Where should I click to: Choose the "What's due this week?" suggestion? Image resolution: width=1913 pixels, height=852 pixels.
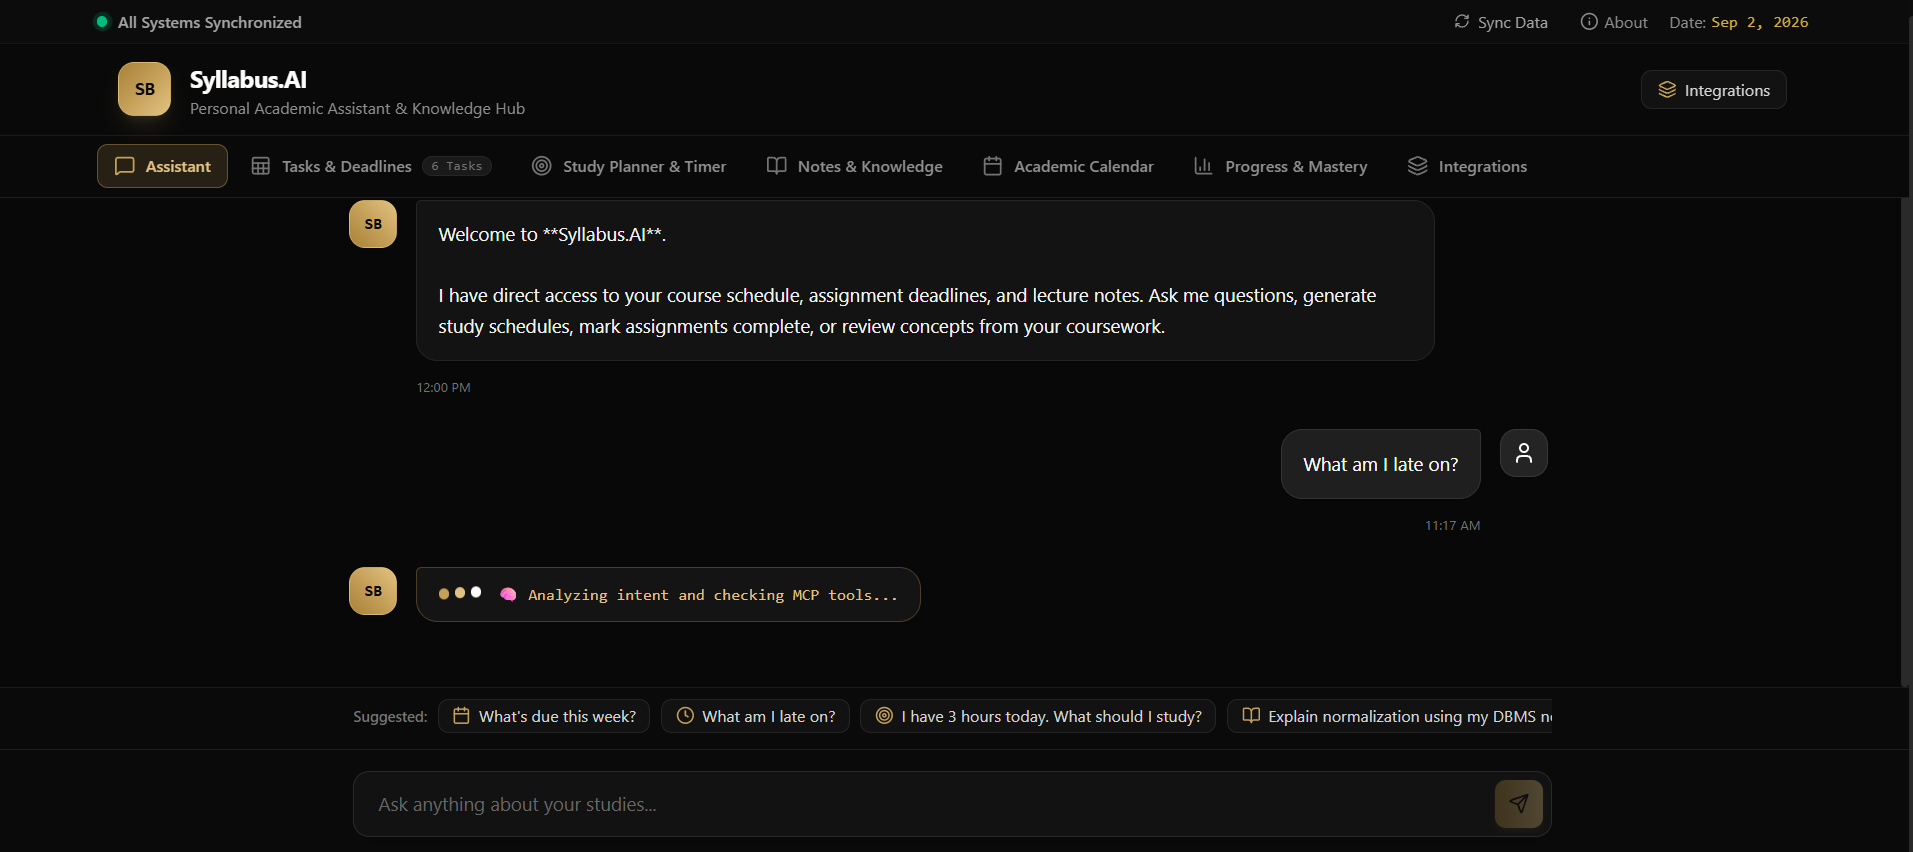pos(544,716)
